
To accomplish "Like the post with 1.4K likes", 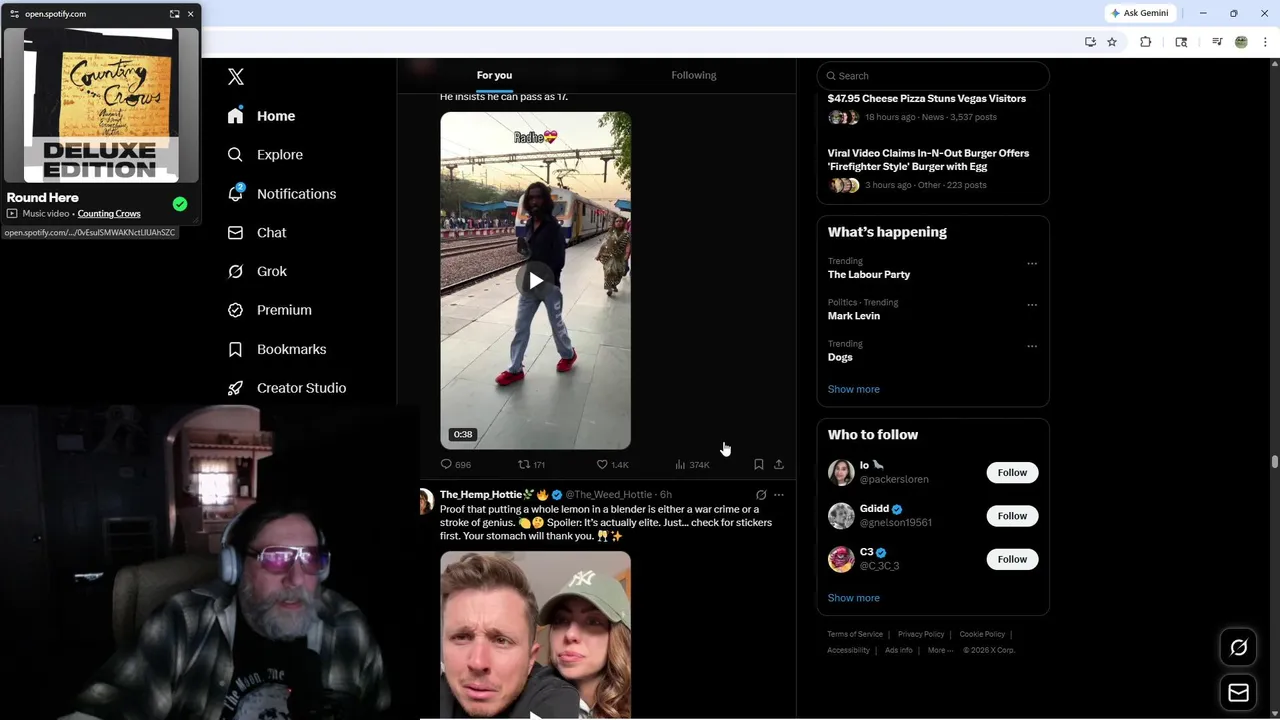I will [x=612, y=465].
